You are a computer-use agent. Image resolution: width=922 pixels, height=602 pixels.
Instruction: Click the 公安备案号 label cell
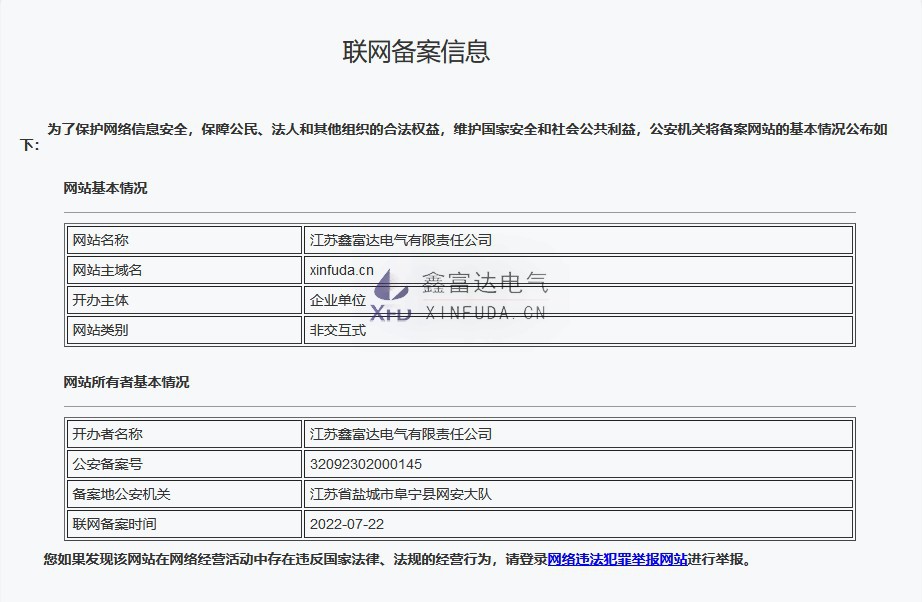(185, 464)
